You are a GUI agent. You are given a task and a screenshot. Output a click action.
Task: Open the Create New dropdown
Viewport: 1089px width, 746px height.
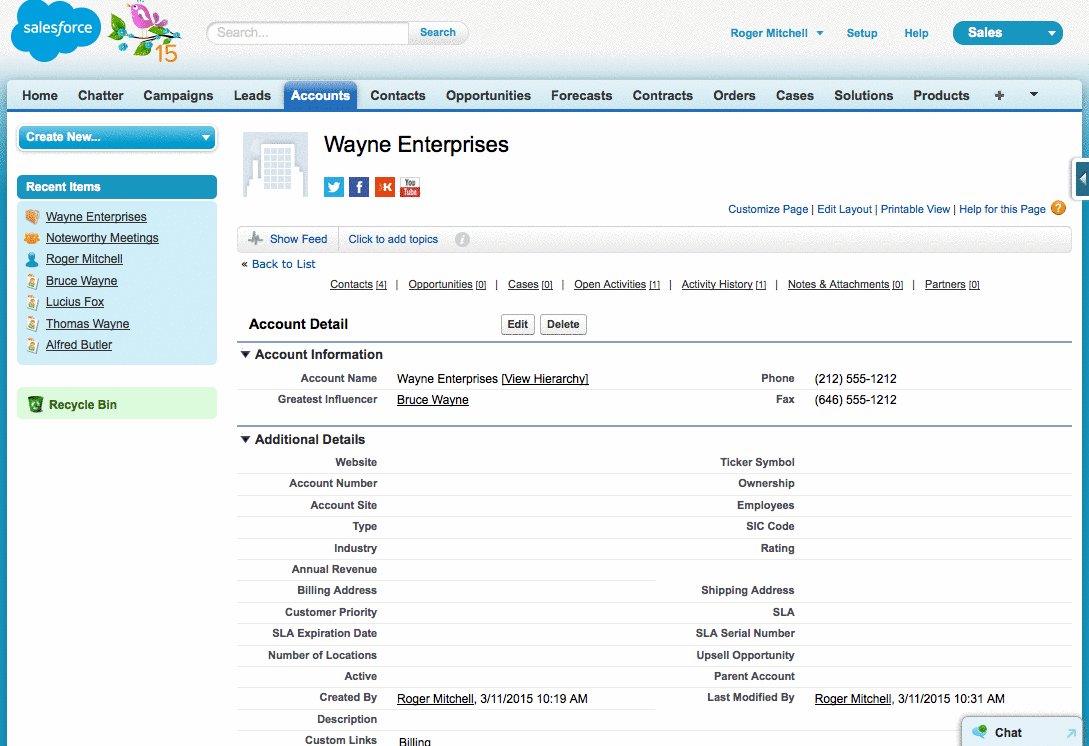coord(117,137)
